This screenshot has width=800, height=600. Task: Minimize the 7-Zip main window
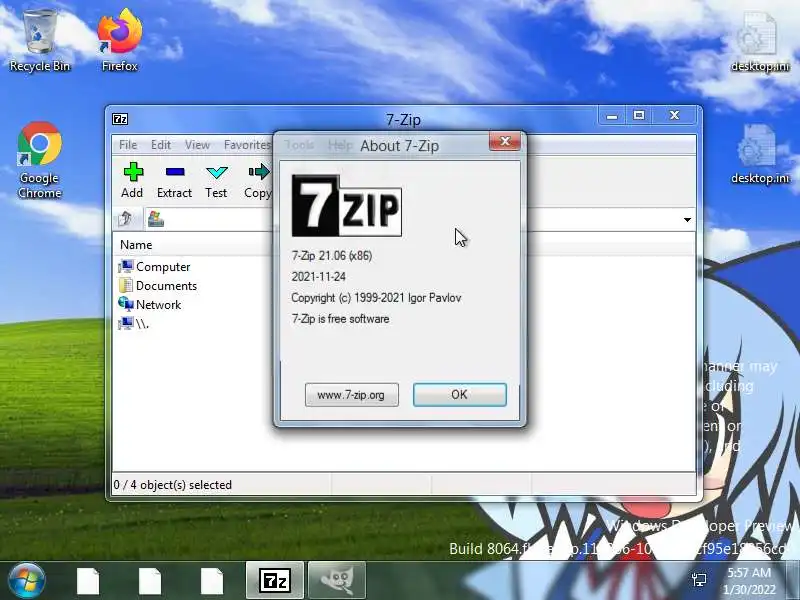point(612,116)
